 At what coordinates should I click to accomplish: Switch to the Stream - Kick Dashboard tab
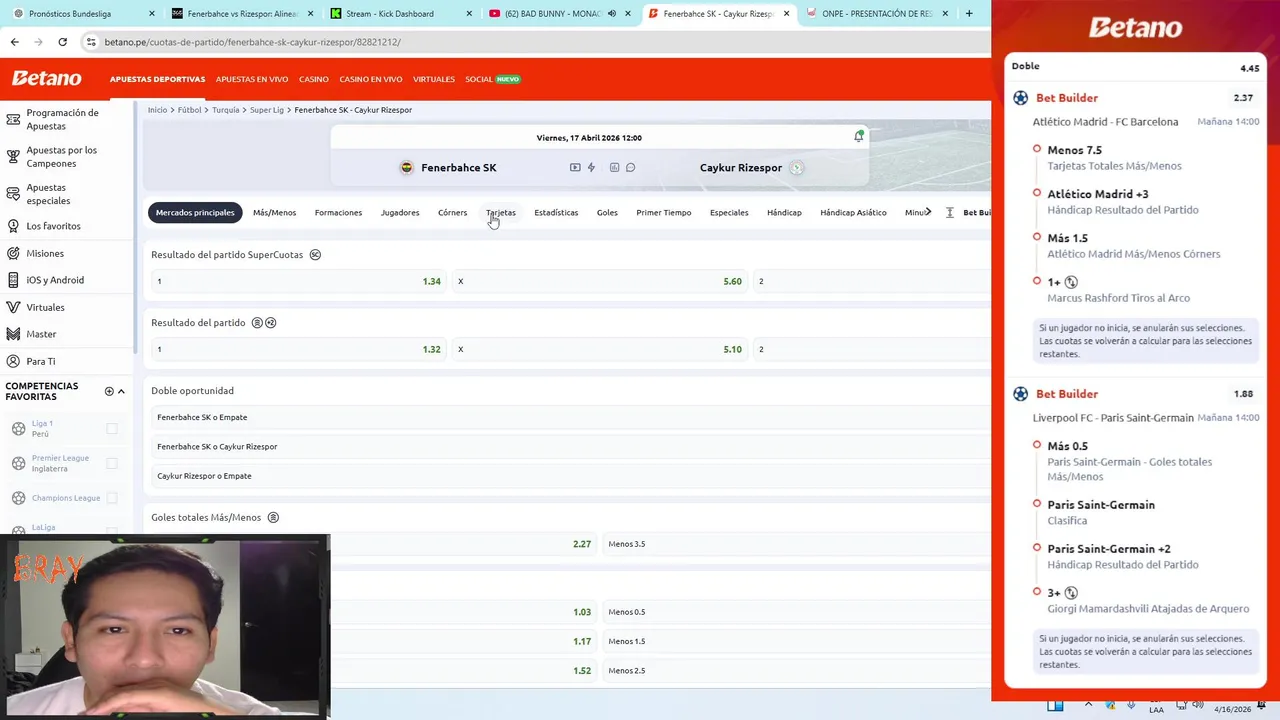pyautogui.click(x=399, y=14)
